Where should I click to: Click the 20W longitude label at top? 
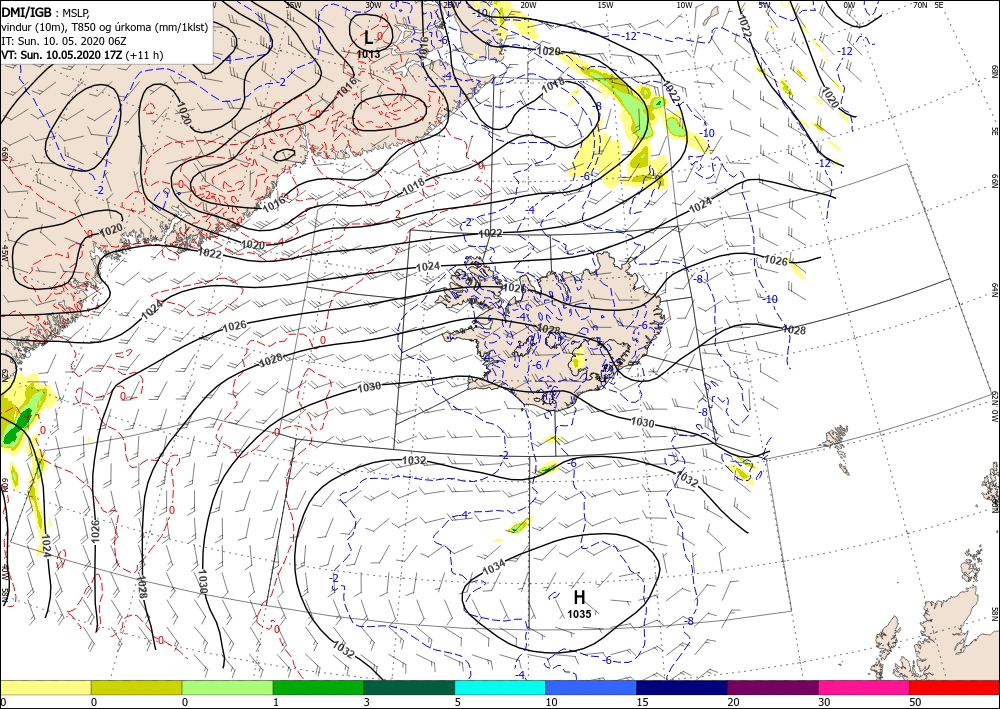(527, 5)
